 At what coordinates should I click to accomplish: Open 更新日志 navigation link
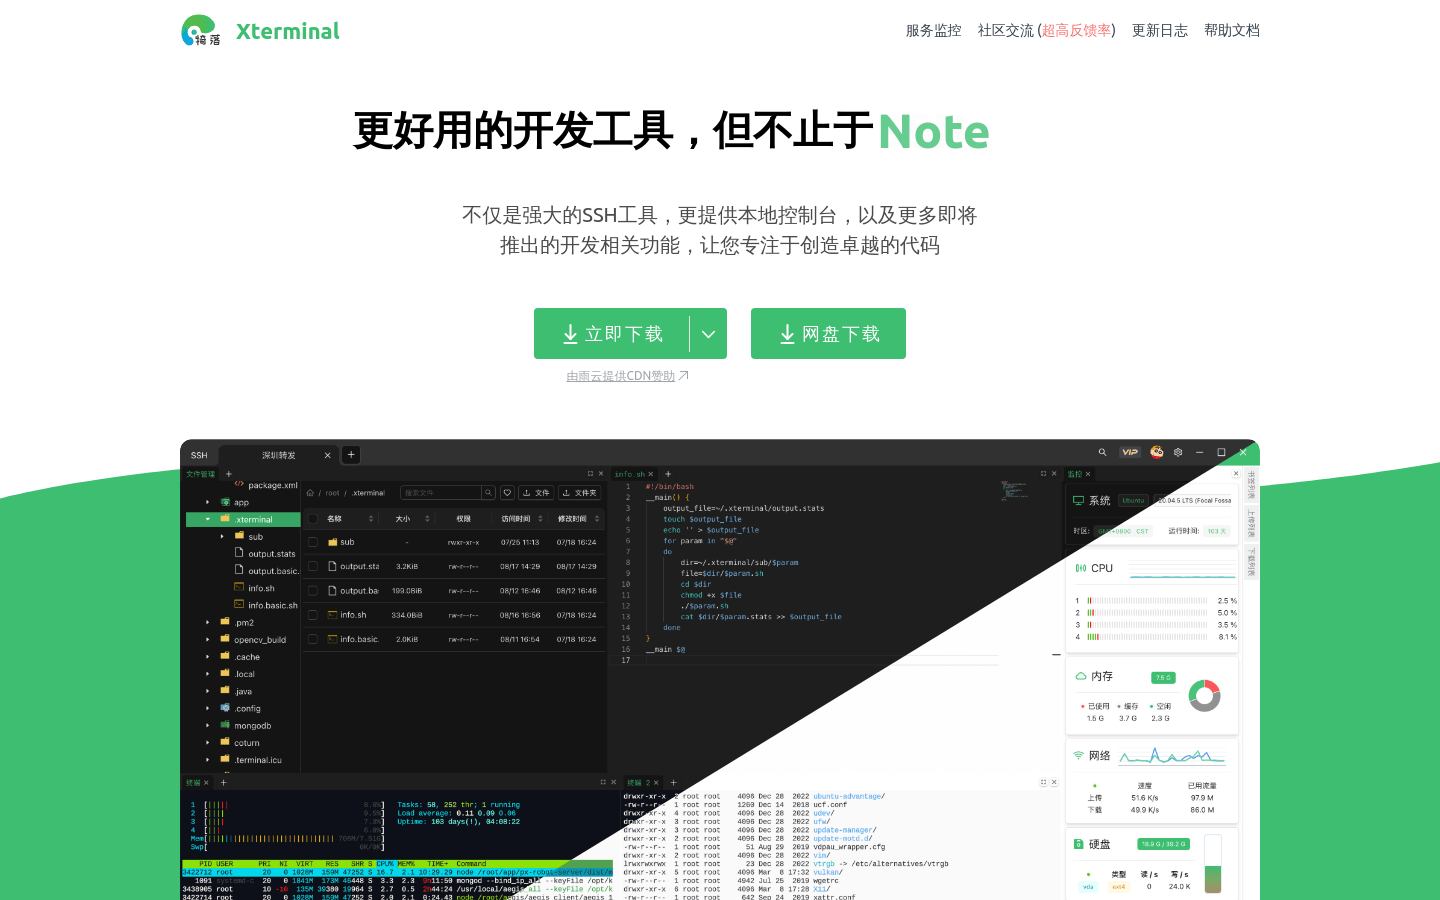pyautogui.click(x=1160, y=31)
